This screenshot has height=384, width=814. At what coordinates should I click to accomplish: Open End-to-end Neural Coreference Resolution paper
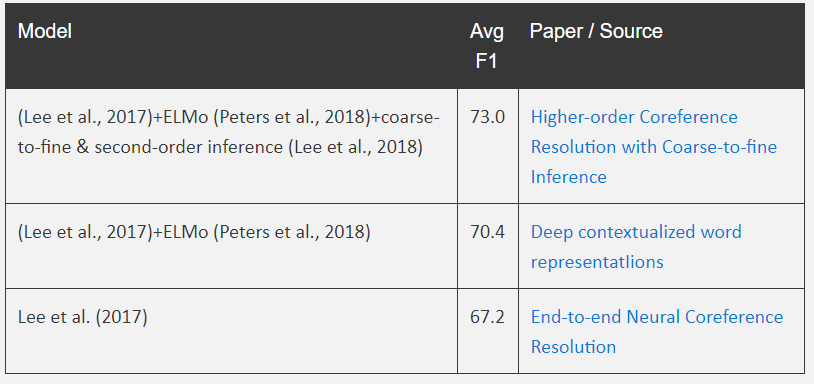click(x=657, y=331)
